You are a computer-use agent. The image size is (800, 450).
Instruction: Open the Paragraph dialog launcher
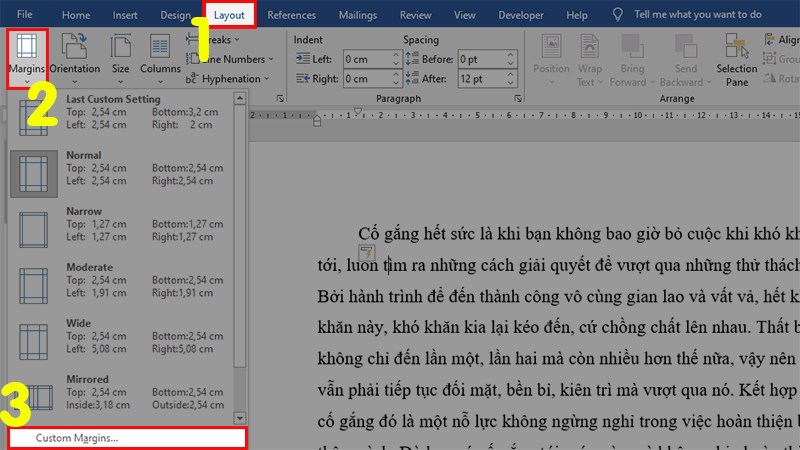click(517, 98)
